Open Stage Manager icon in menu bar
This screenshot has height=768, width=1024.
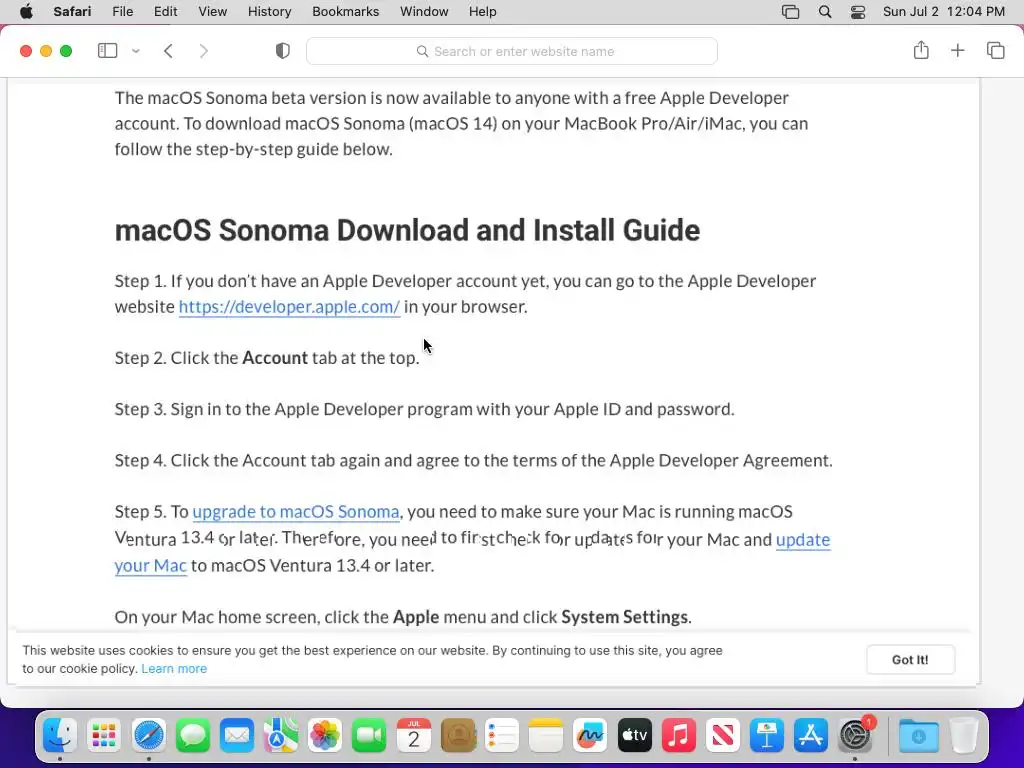(790, 12)
